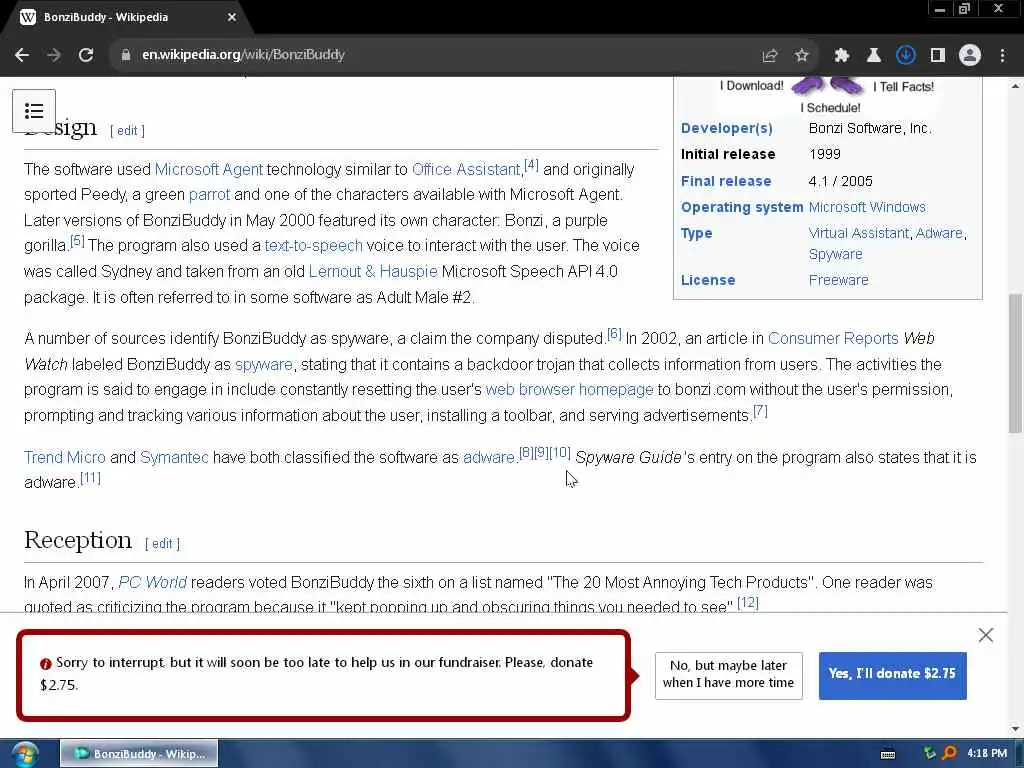Screen dimensions: 1024x768
Task: Share this page via address bar icon
Action: 770,56
